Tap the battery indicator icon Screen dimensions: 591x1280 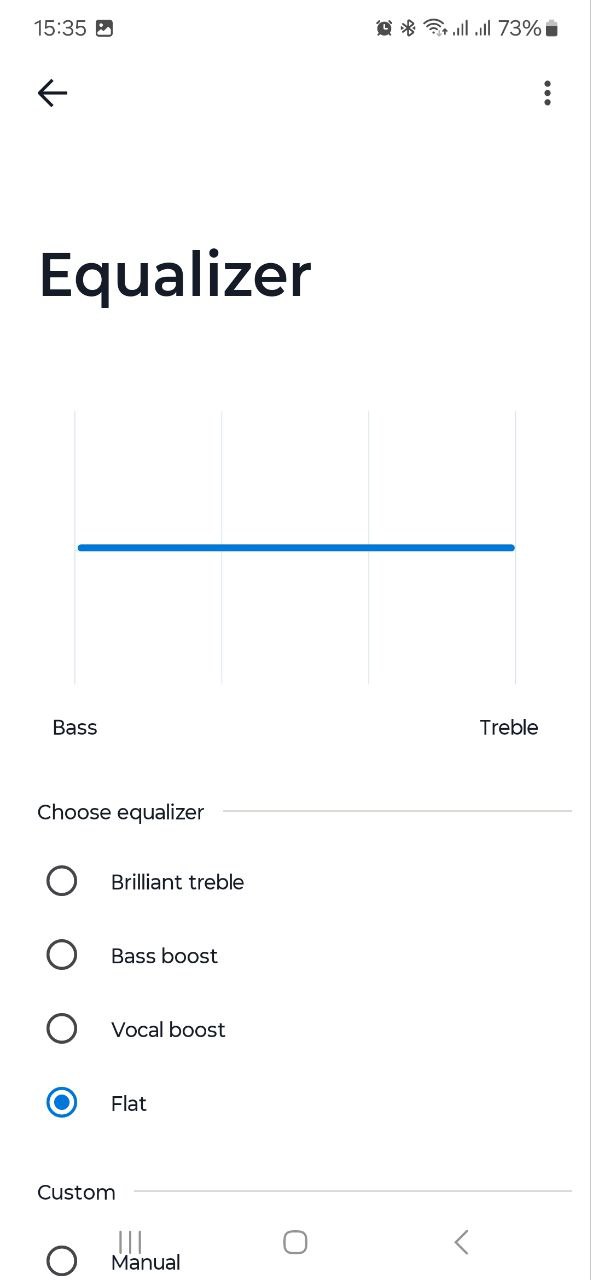553,28
